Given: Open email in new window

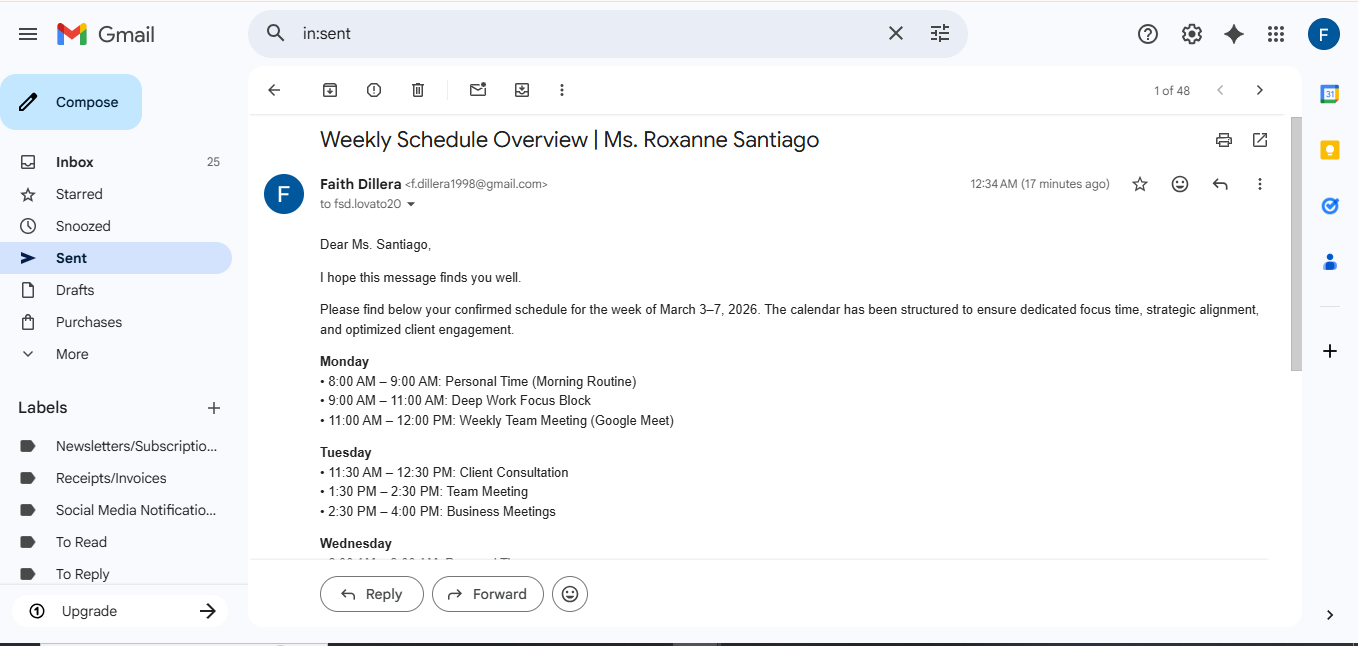Looking at the screenshot, I should click(x=1260, y=140).
